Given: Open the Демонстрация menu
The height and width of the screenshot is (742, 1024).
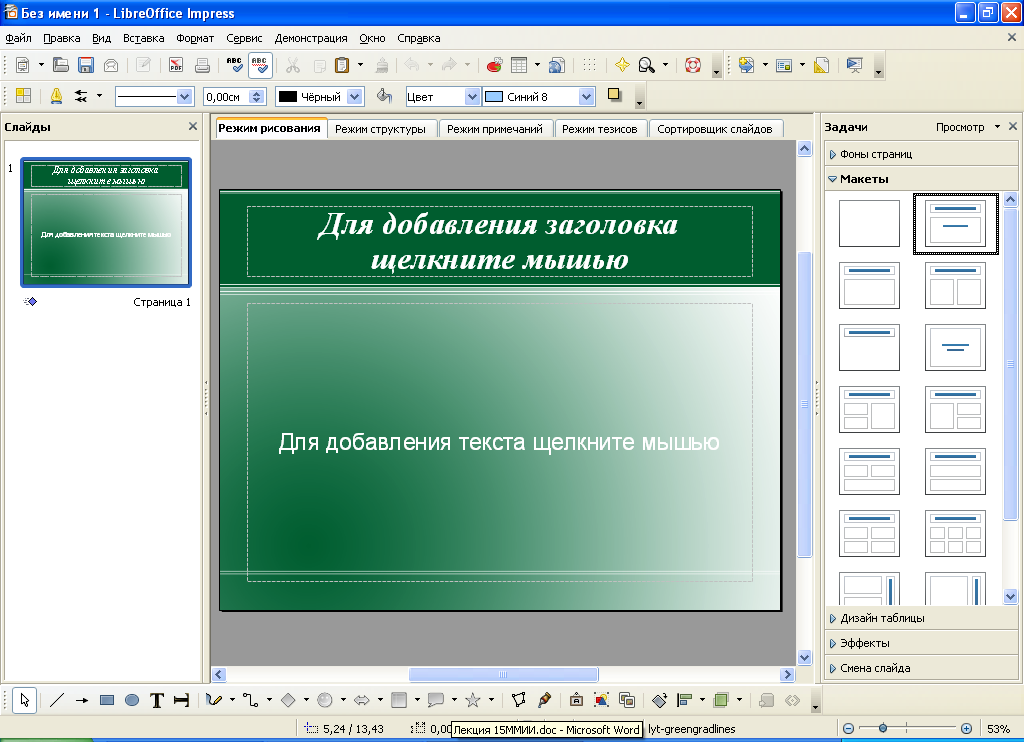Looking at the screenshot, I should 311,38.
